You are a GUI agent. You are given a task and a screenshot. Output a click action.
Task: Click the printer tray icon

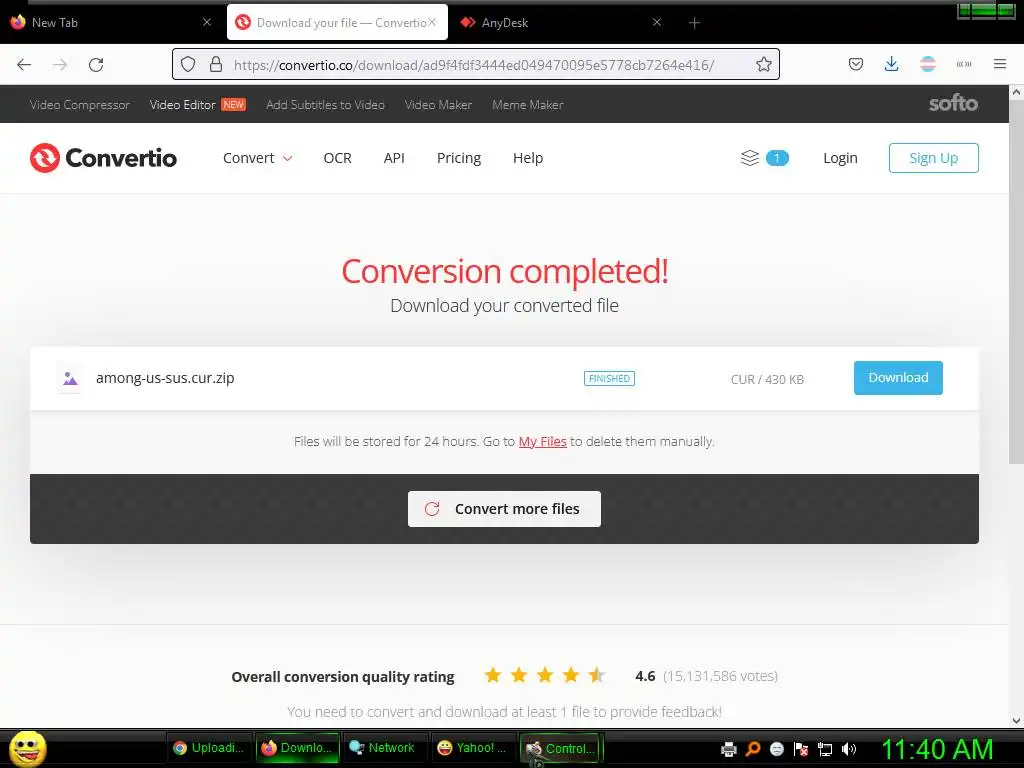728,749
